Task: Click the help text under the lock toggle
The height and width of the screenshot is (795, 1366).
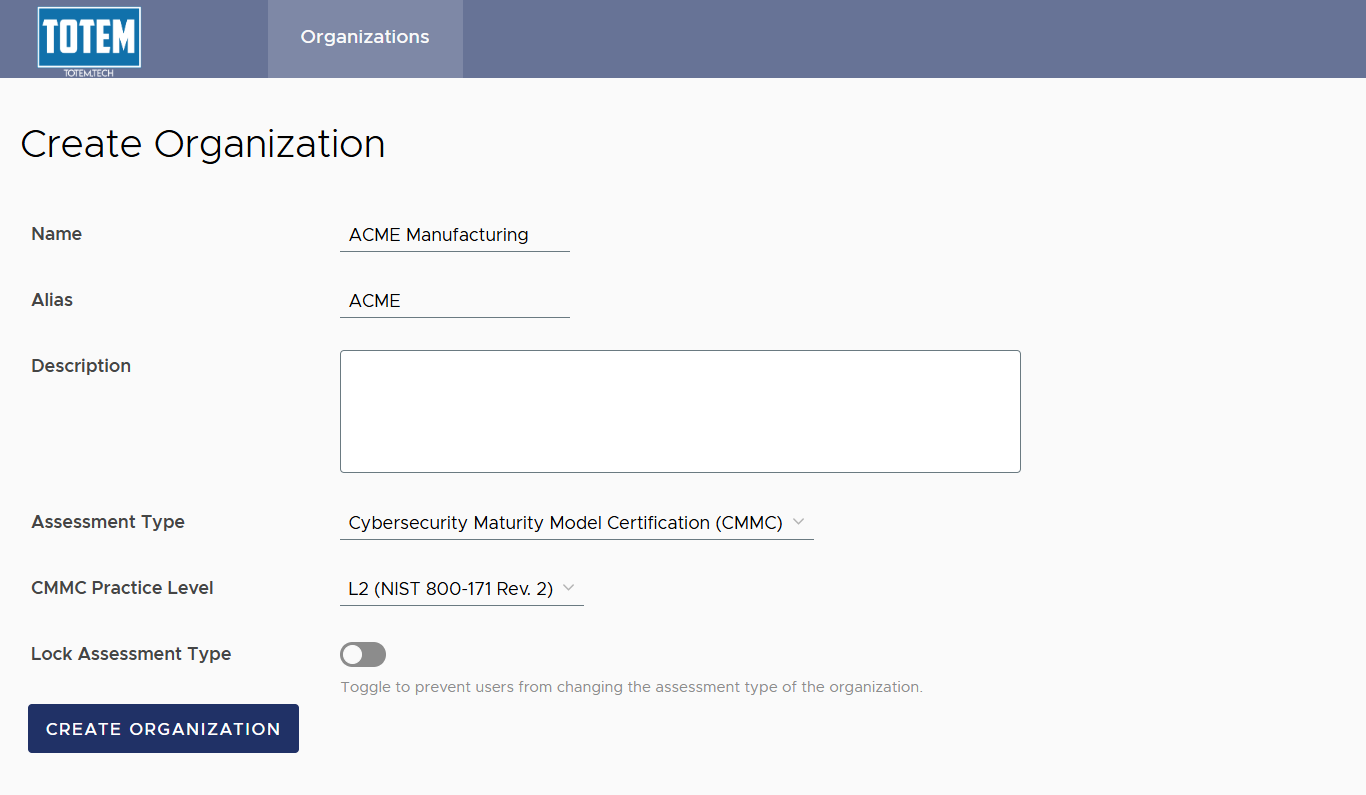Action: tap(631, 687)
